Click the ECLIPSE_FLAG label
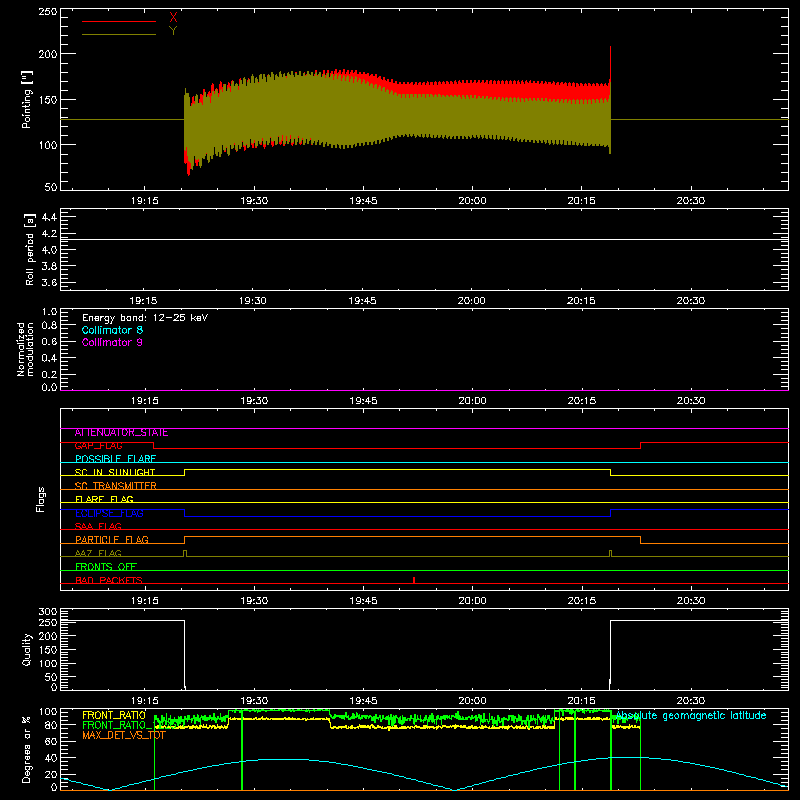The image size is (800, 800). pos(109,513)
